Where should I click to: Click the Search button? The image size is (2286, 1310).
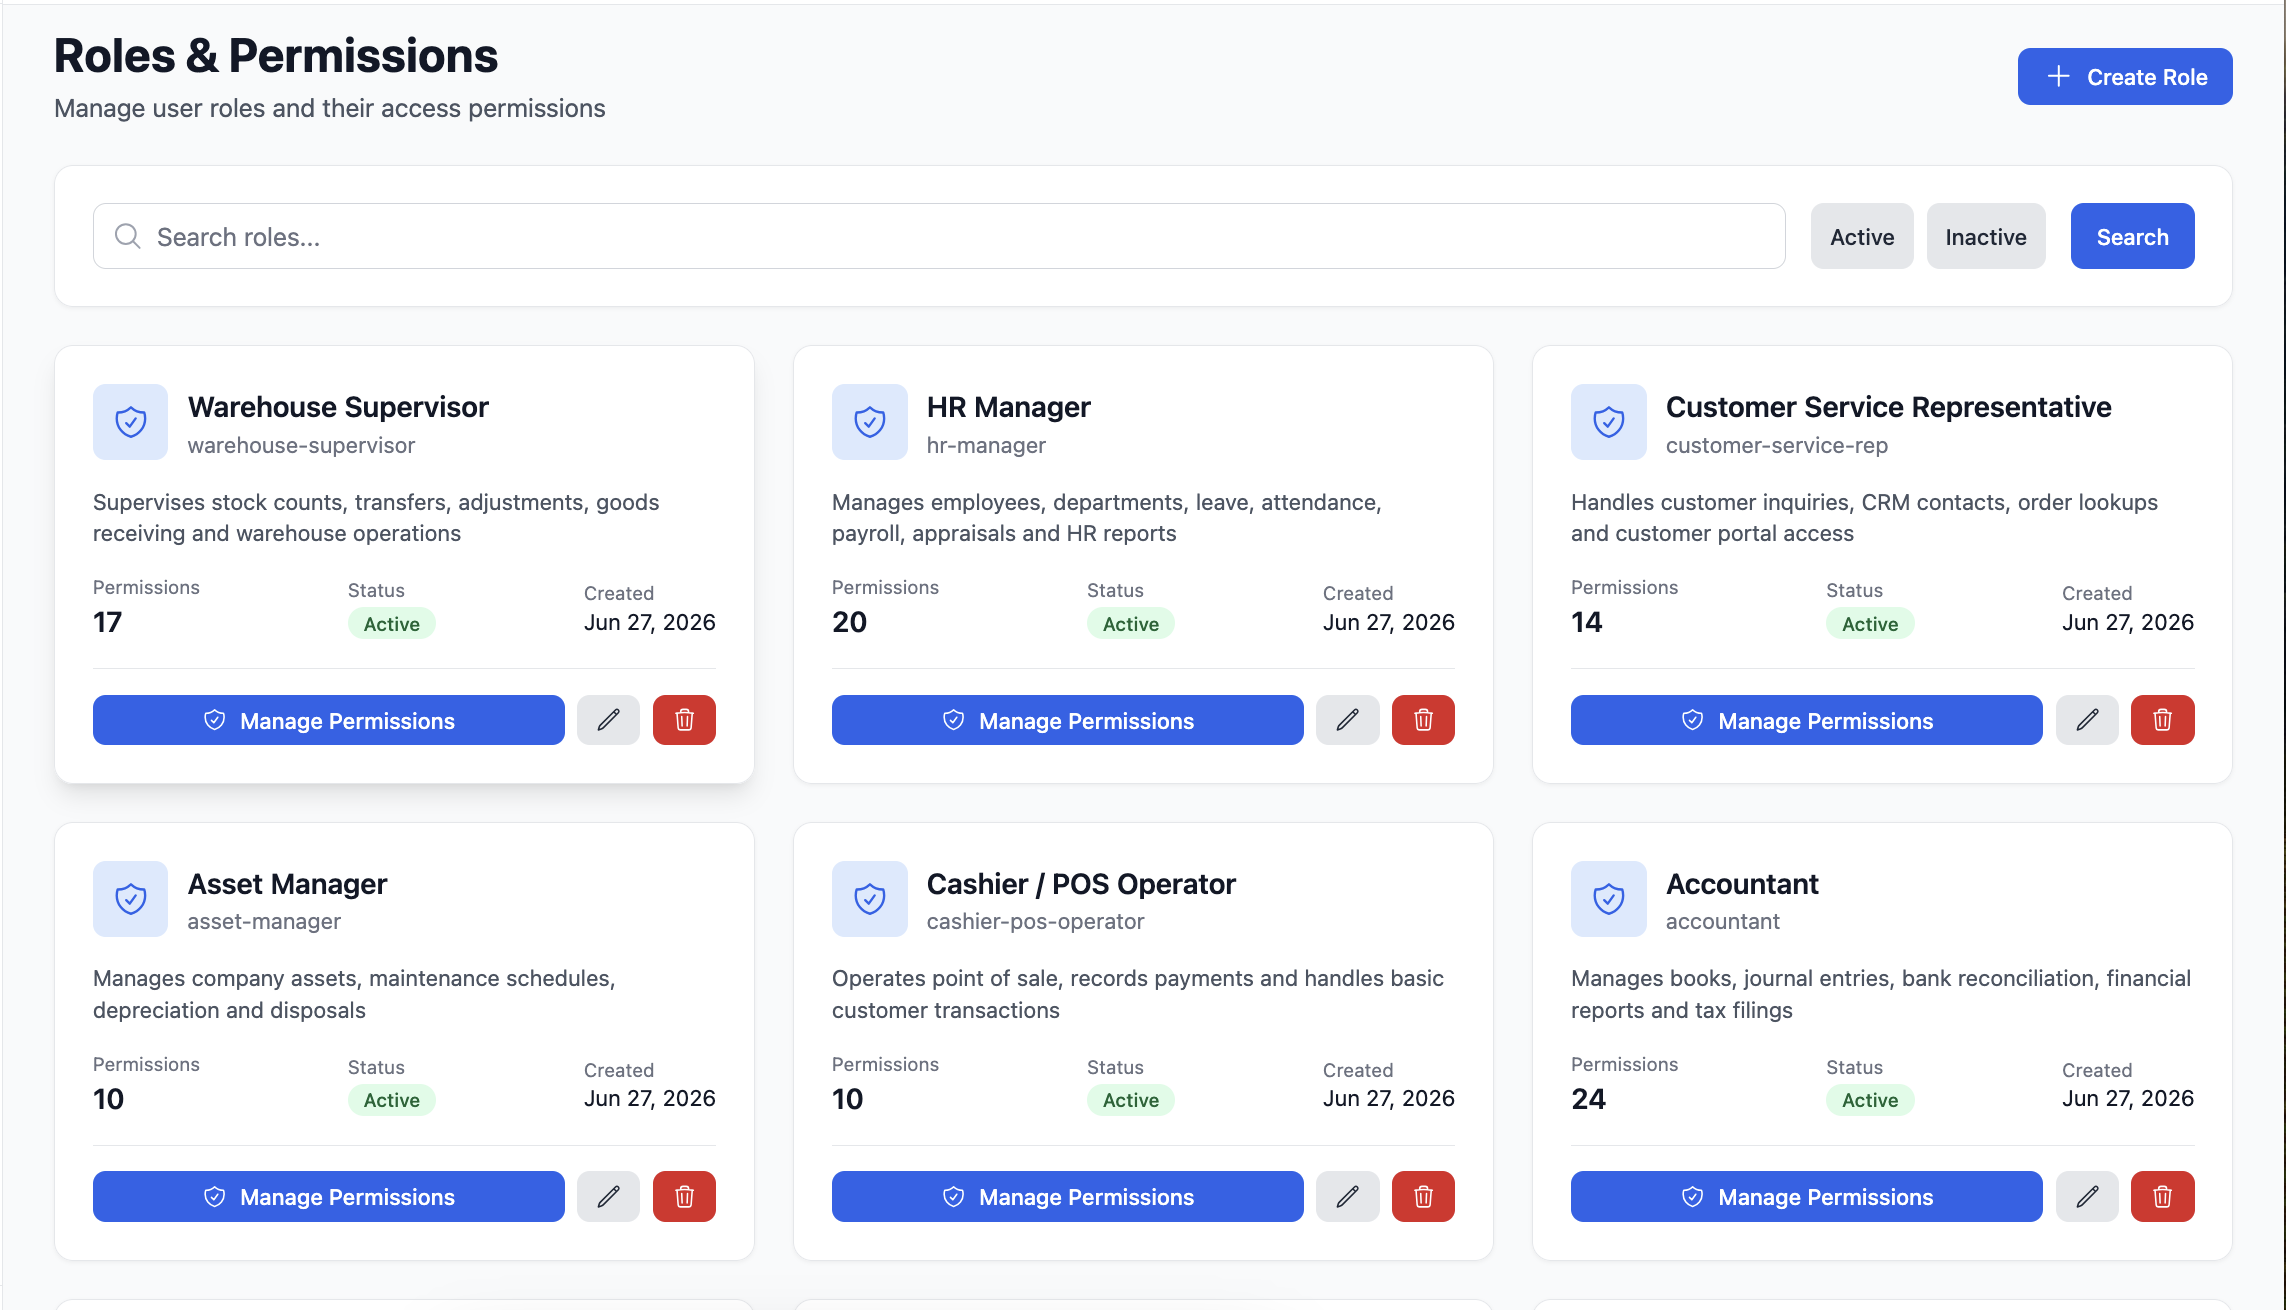[2132, 237]
